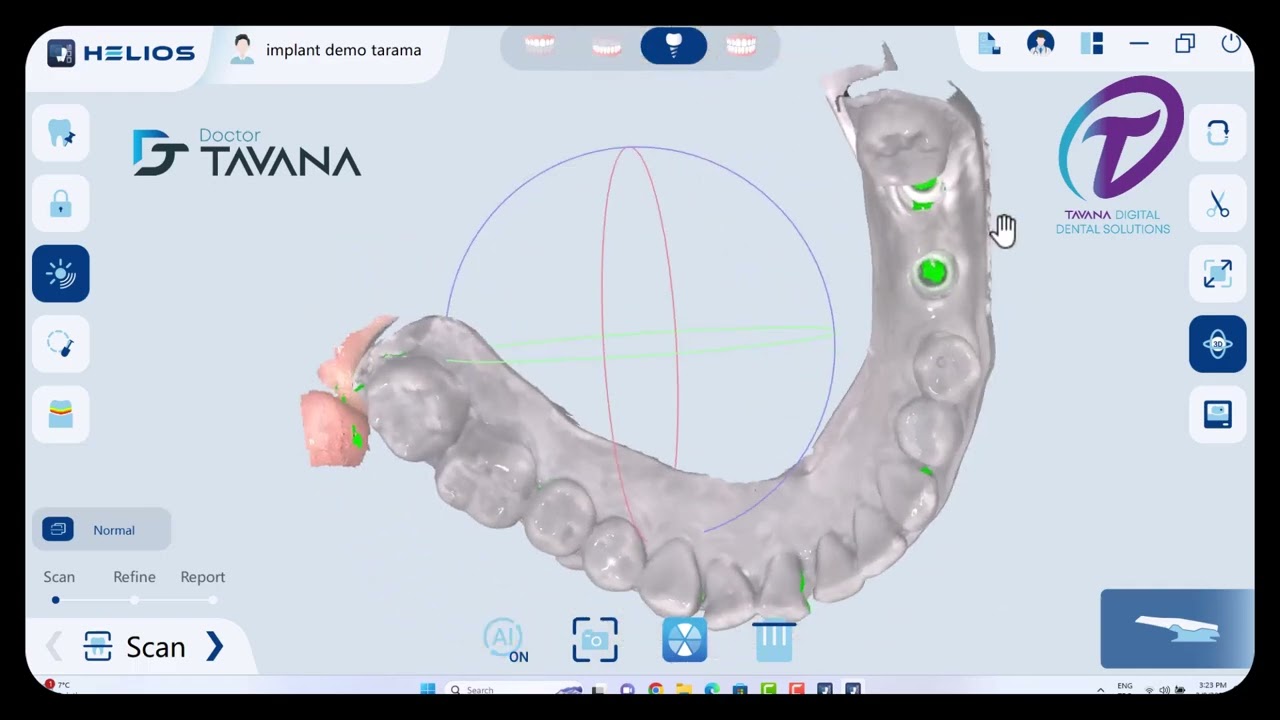Select the dashed circle cut-out tool
Screen dimensions: 1280x720
tap(61, 344)
